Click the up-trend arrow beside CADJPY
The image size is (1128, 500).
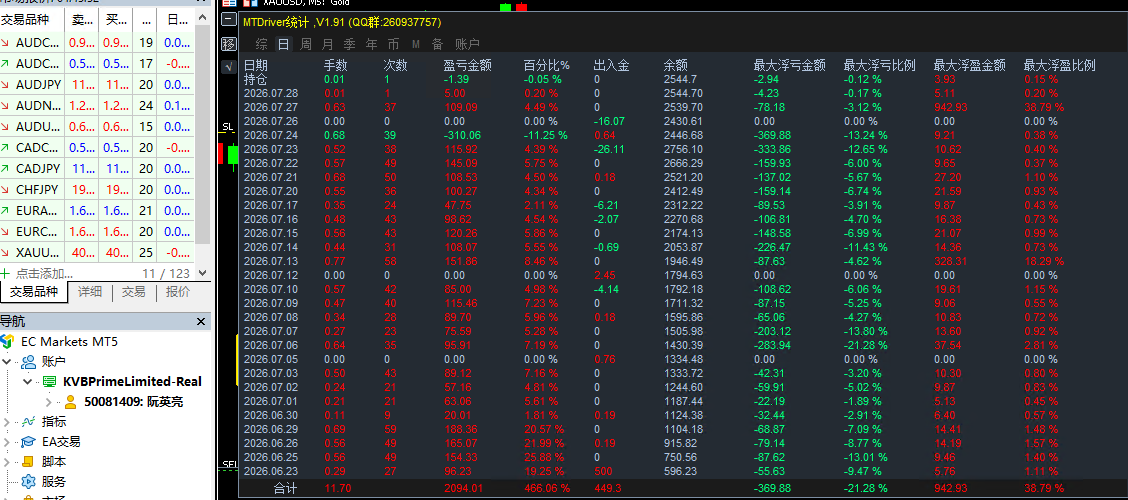coord(6,168)
